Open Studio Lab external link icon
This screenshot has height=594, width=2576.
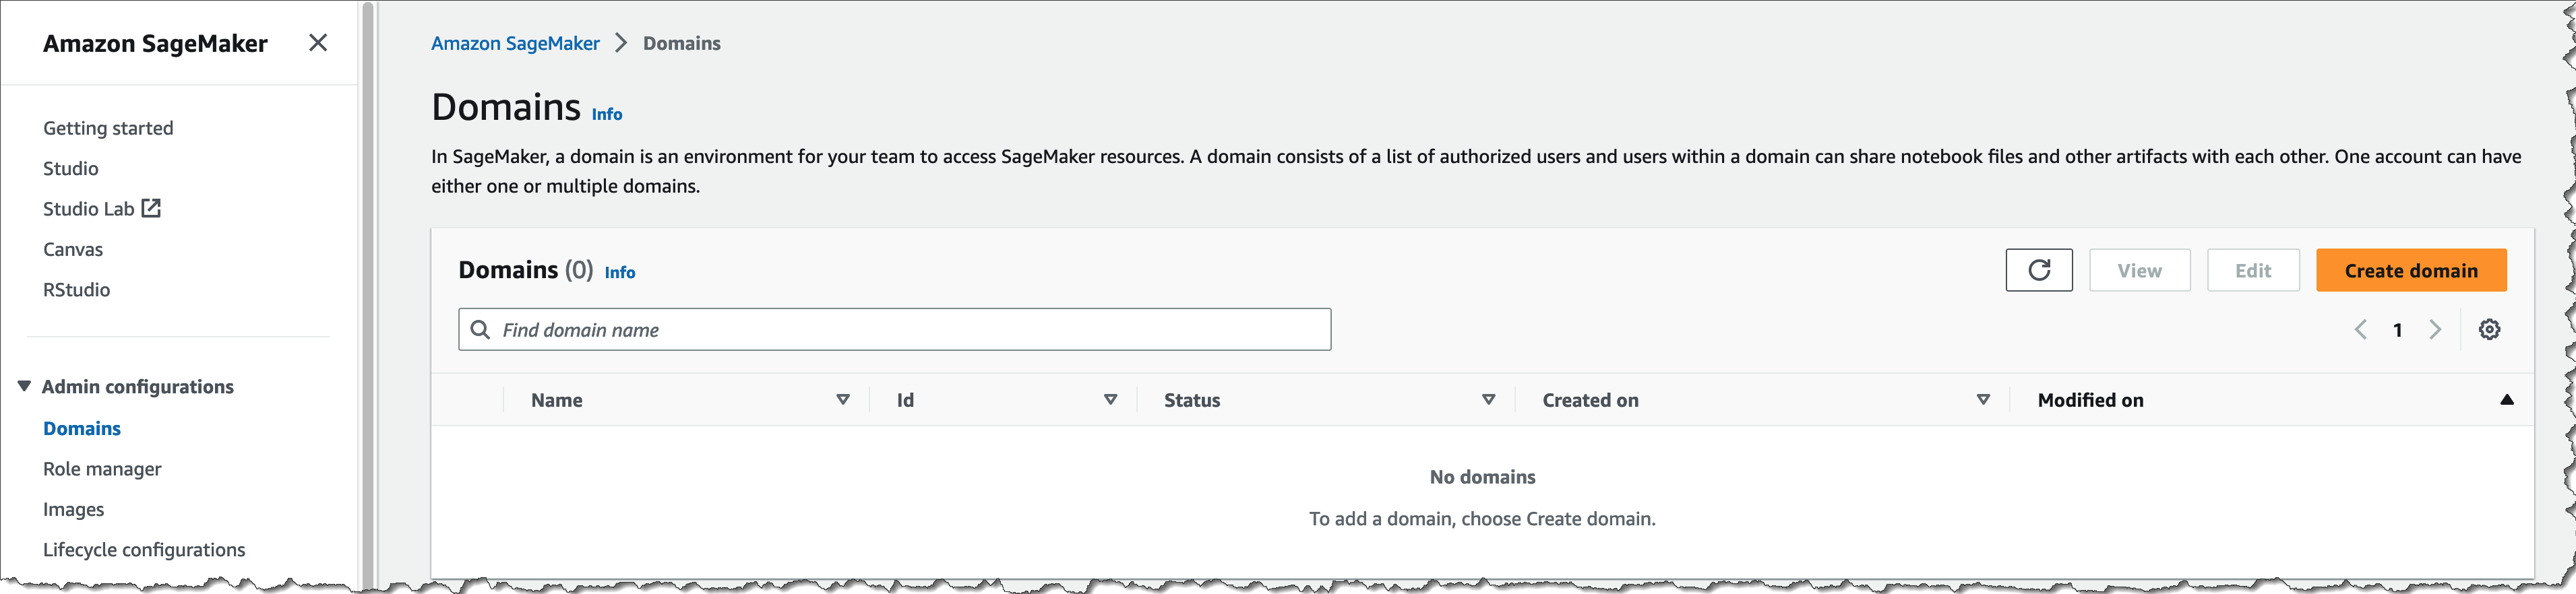(x=151, y=208)
